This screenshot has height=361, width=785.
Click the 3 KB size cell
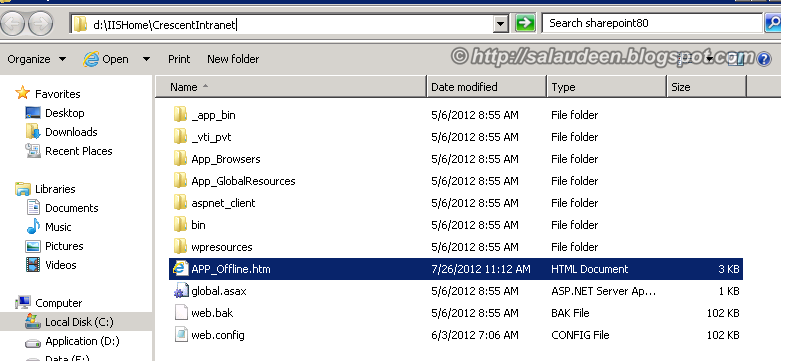[x=729, y=269]
